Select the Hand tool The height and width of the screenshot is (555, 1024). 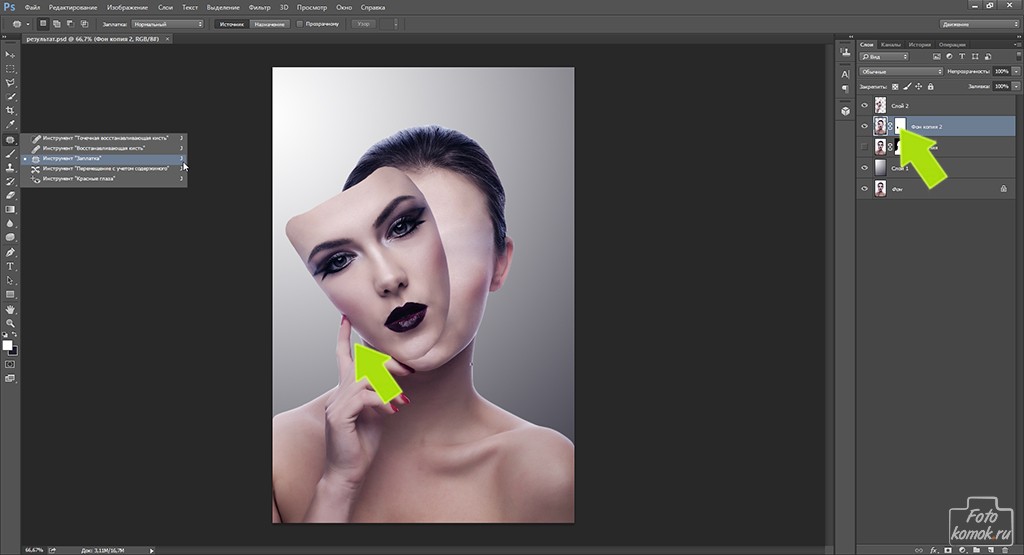[10, 309]
